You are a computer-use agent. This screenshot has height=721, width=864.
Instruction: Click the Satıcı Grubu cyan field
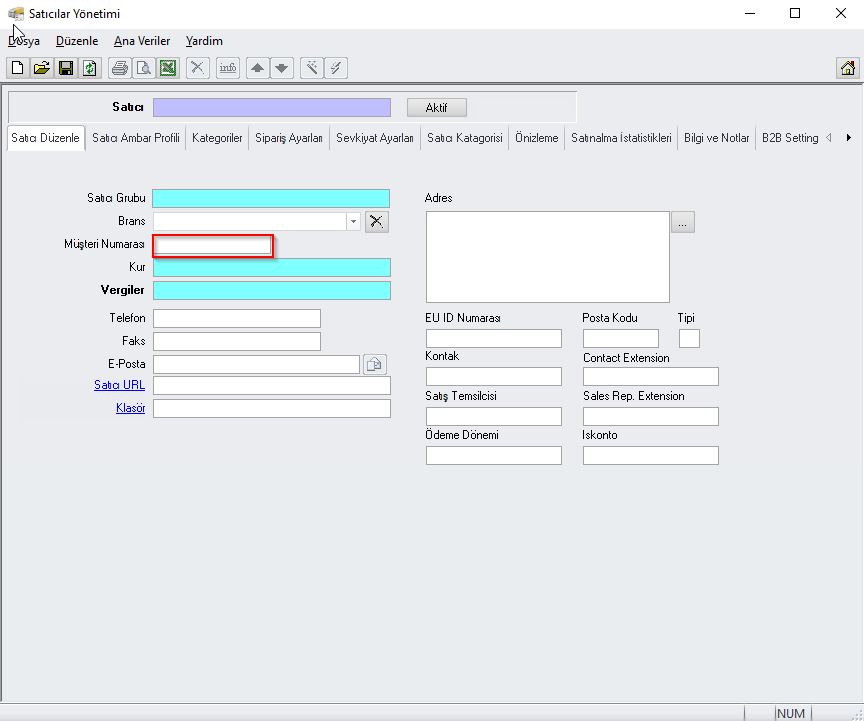(x=271, y=198)
